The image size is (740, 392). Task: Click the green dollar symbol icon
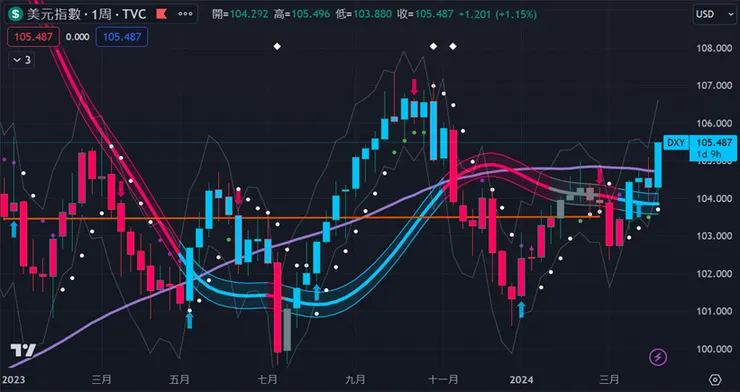[16, 14]
